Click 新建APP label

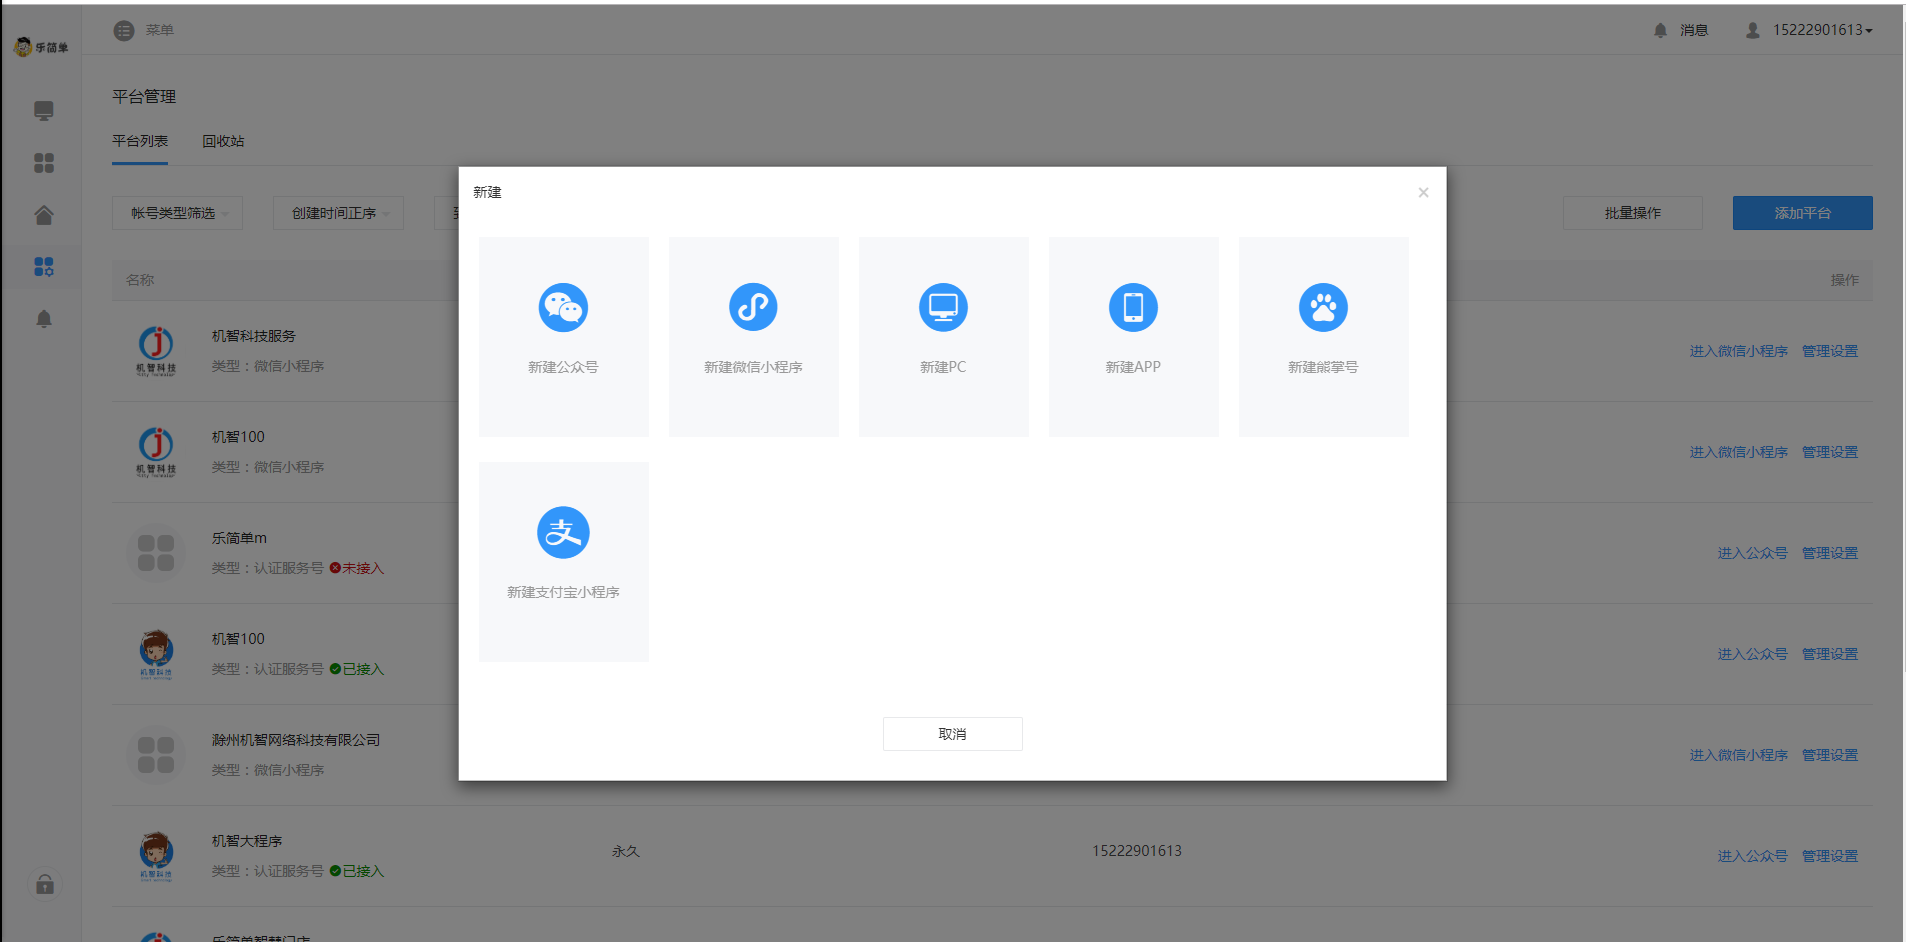(1133, 367)
